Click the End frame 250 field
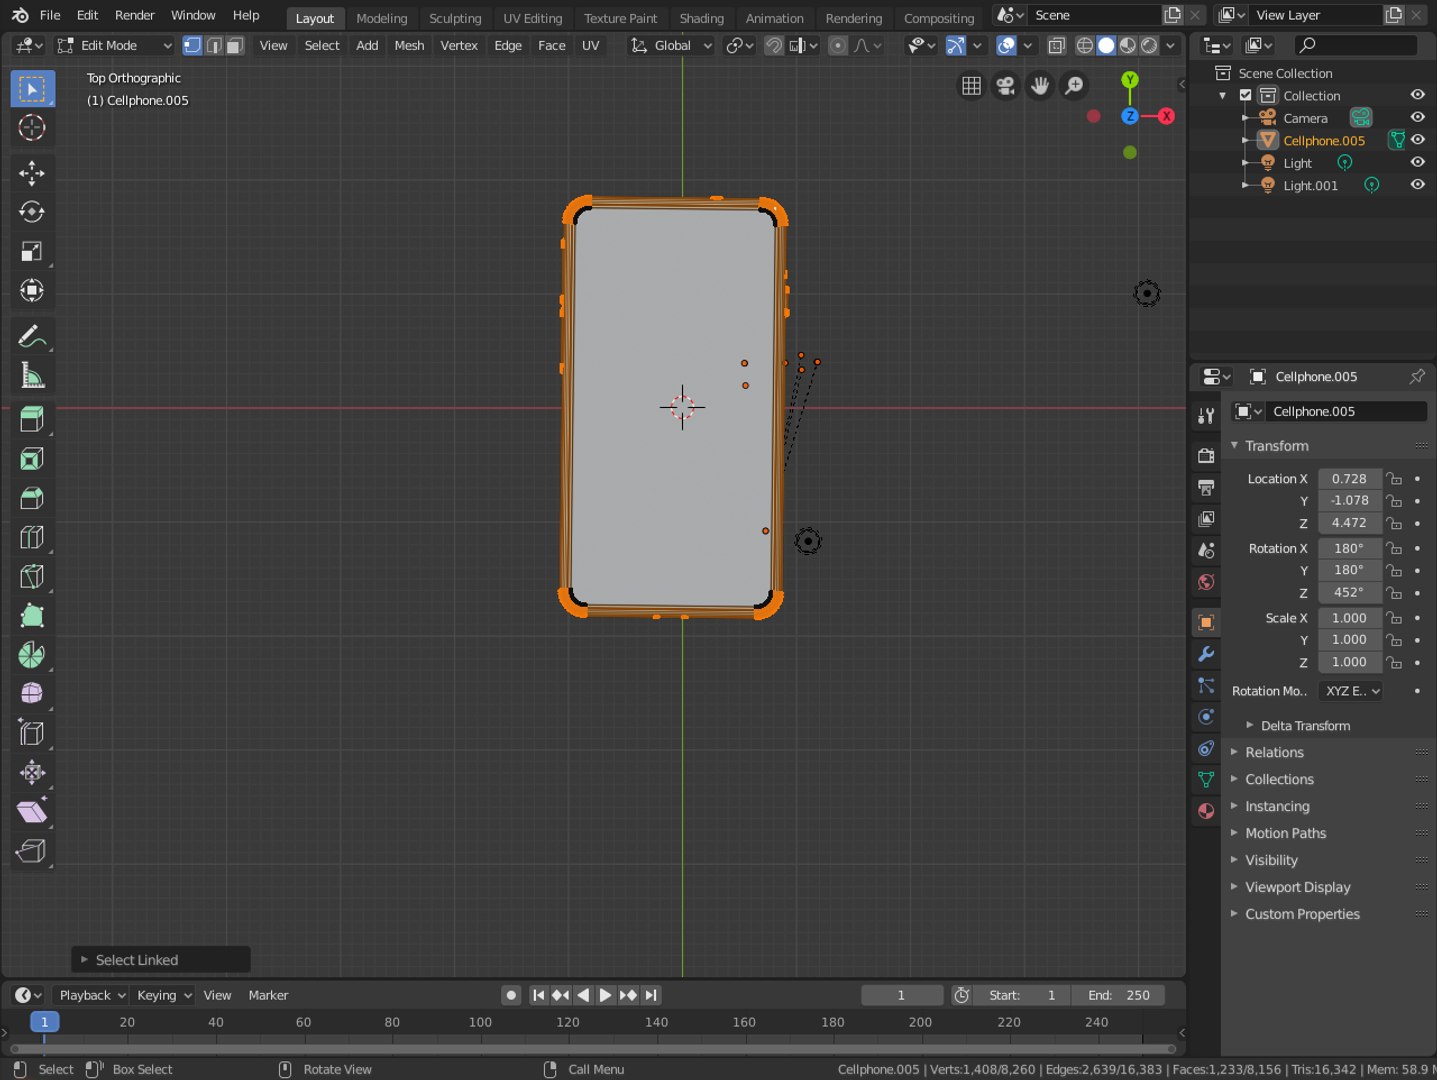This screenshot has width=1437, height=1080. pos(1118,995)
